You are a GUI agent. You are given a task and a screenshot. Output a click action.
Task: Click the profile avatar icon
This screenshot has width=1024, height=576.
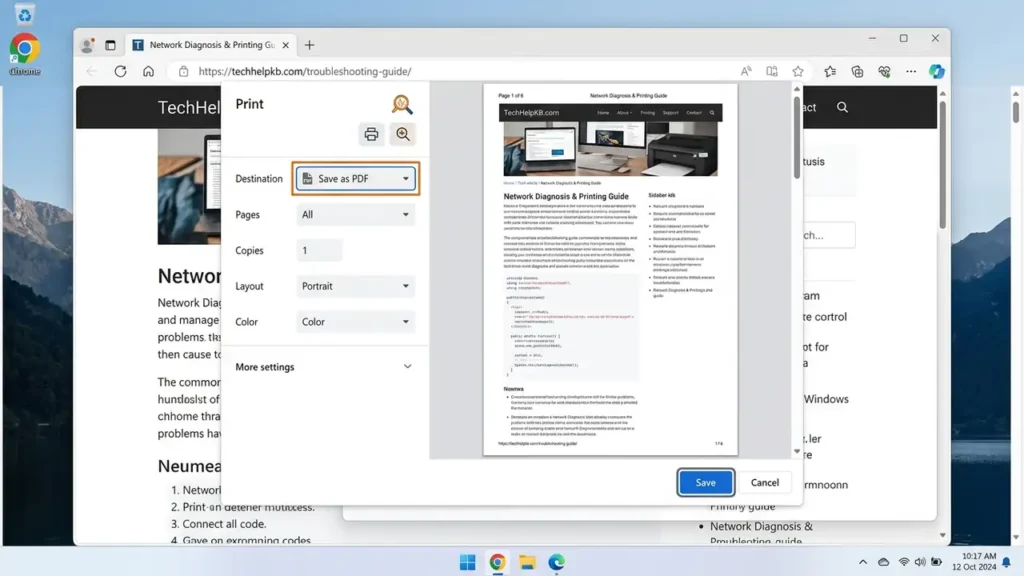[x=87, y=45]
